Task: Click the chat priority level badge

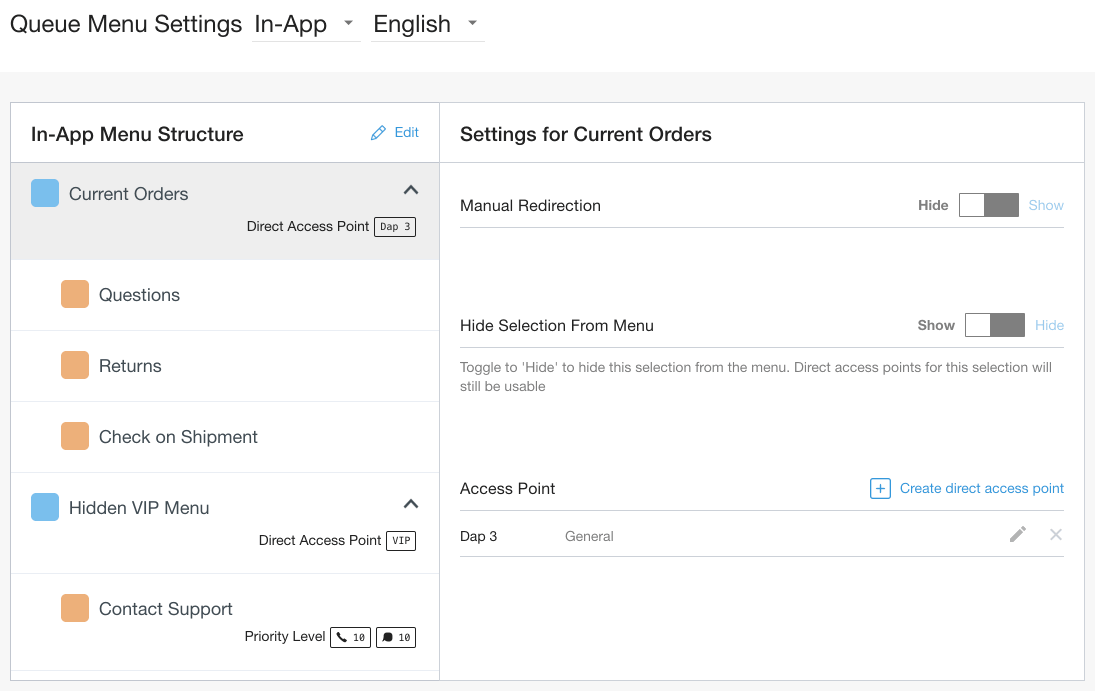Action: tap(396, 637)
